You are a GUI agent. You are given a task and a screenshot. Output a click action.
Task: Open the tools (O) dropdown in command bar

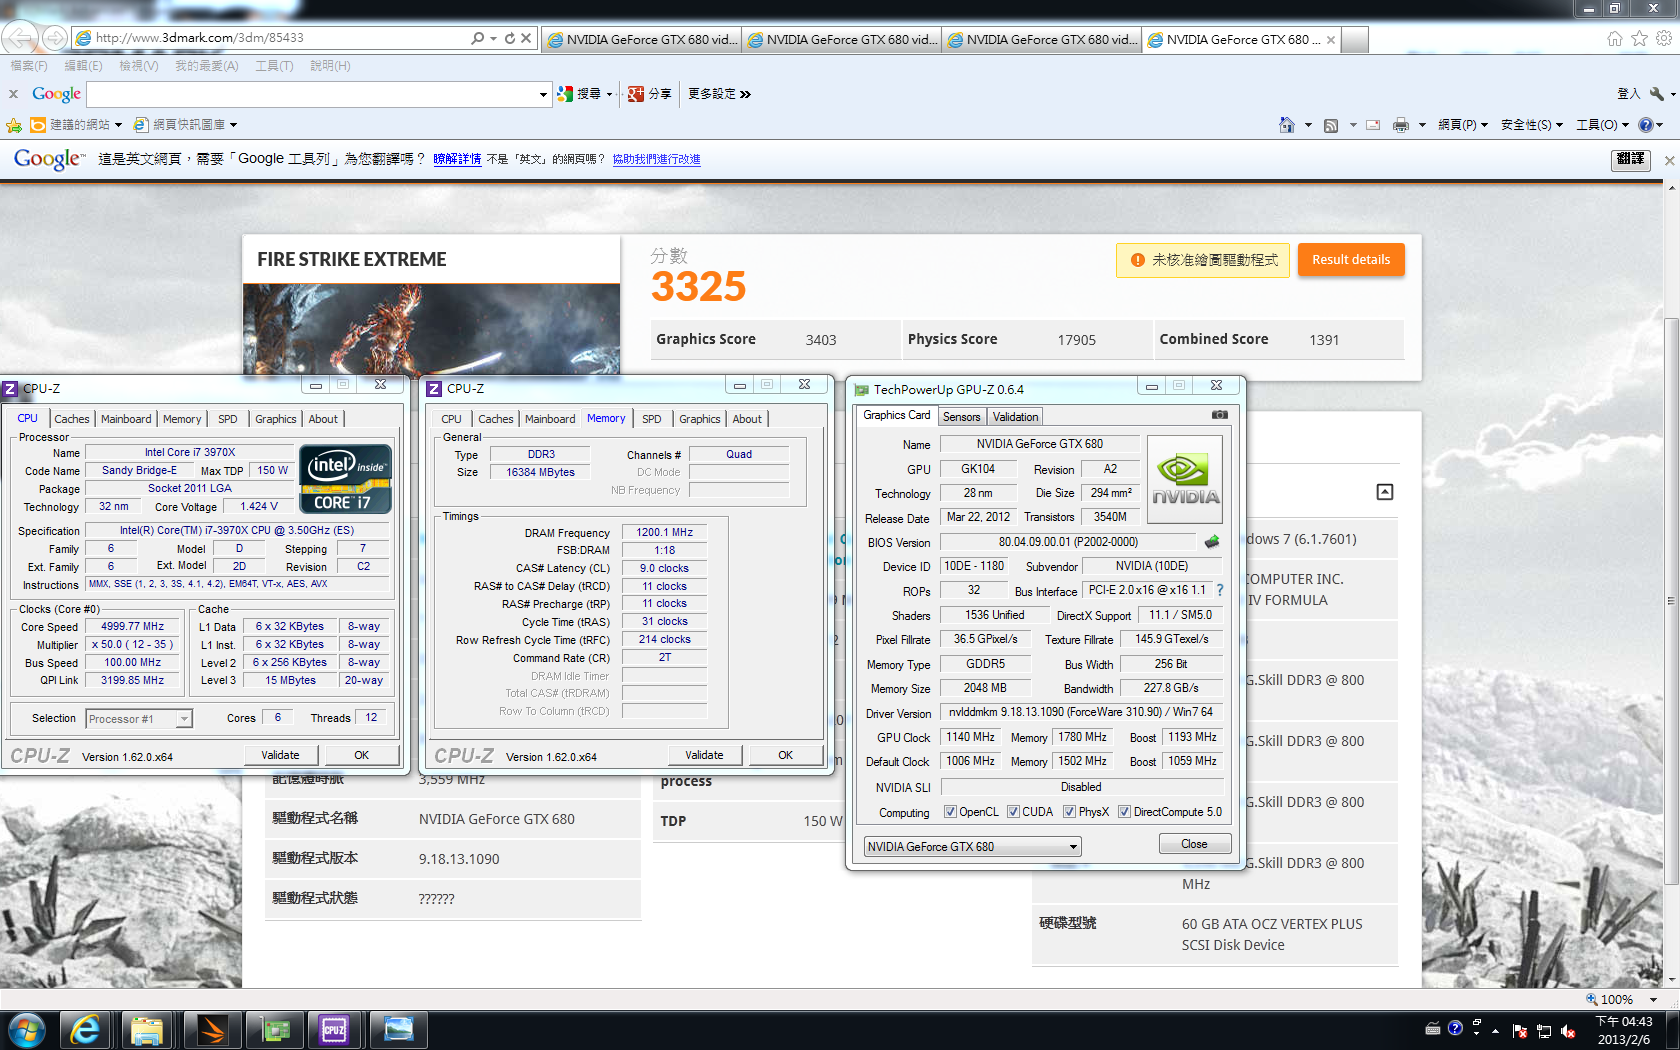(x=1602, y=125)
